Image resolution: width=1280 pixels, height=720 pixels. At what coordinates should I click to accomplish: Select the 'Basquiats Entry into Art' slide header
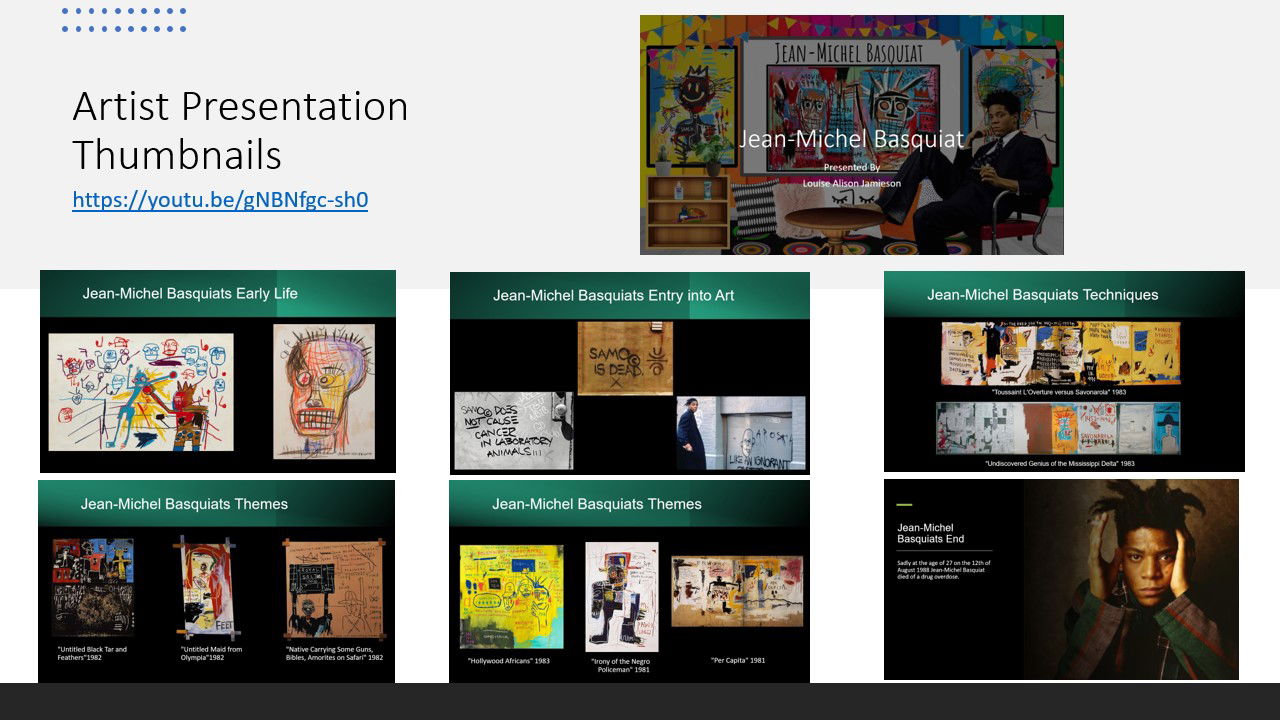click(613, 296)
